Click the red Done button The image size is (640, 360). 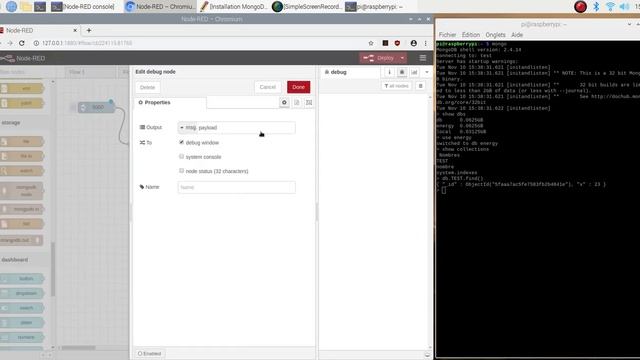coord(298,87)
